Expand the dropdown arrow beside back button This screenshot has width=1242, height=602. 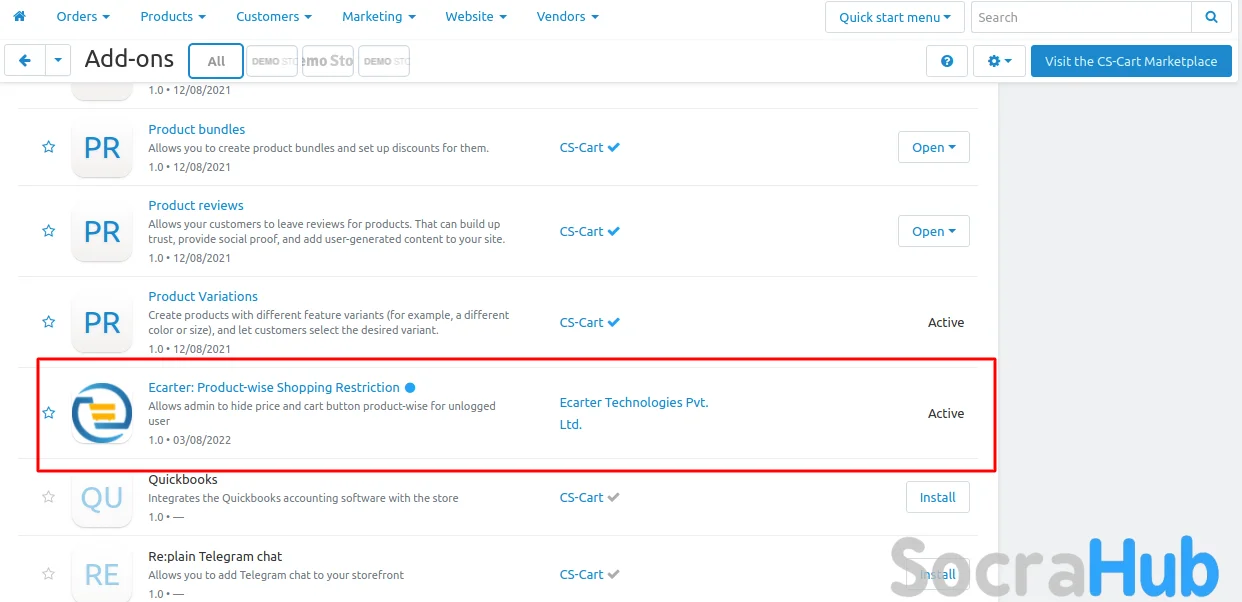pos(58,61)
